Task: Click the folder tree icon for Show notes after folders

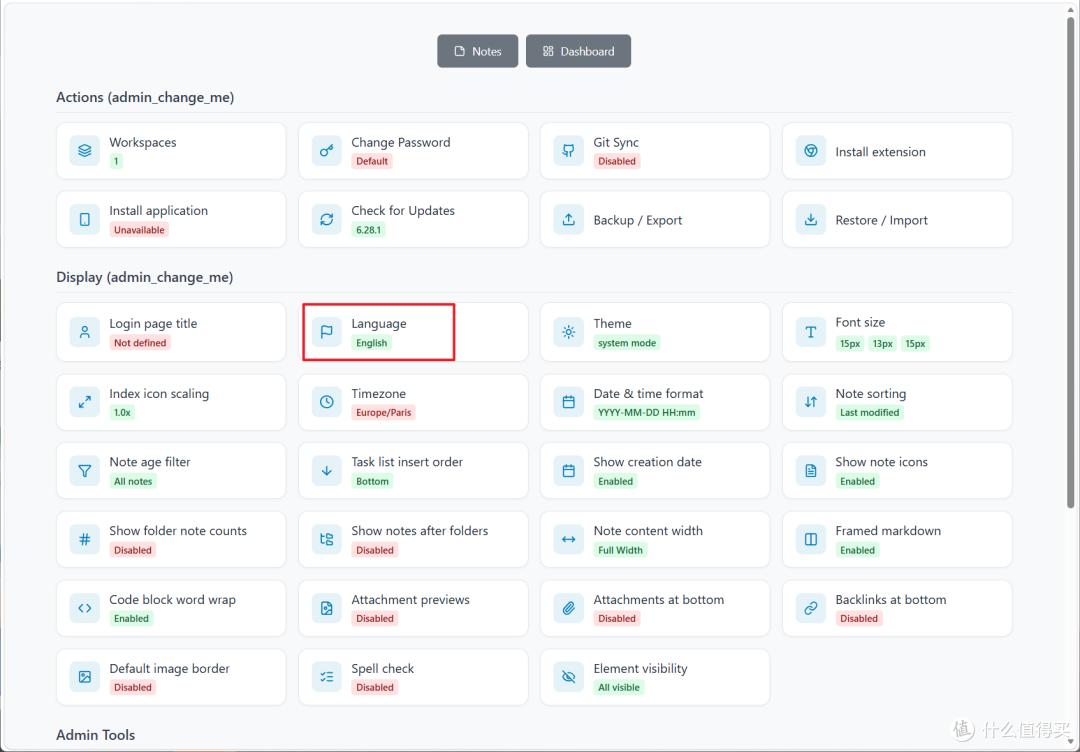Action: point(326,540)
